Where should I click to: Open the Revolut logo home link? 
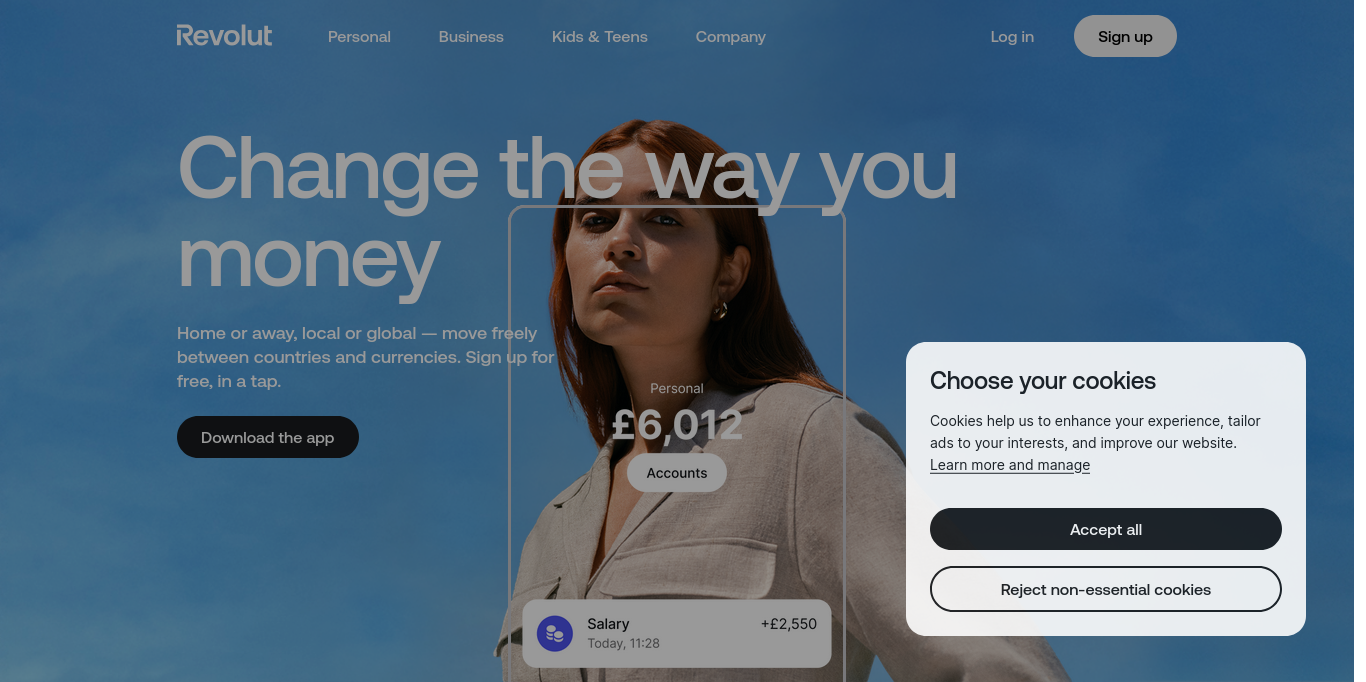224,36
